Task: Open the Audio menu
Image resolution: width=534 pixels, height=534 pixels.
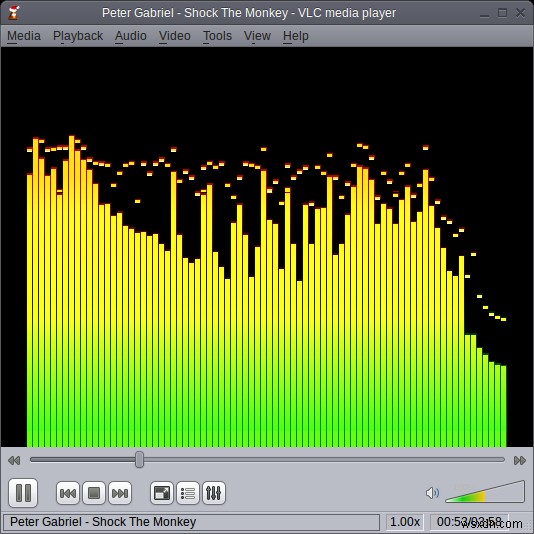Action: (x=131, y=36)
